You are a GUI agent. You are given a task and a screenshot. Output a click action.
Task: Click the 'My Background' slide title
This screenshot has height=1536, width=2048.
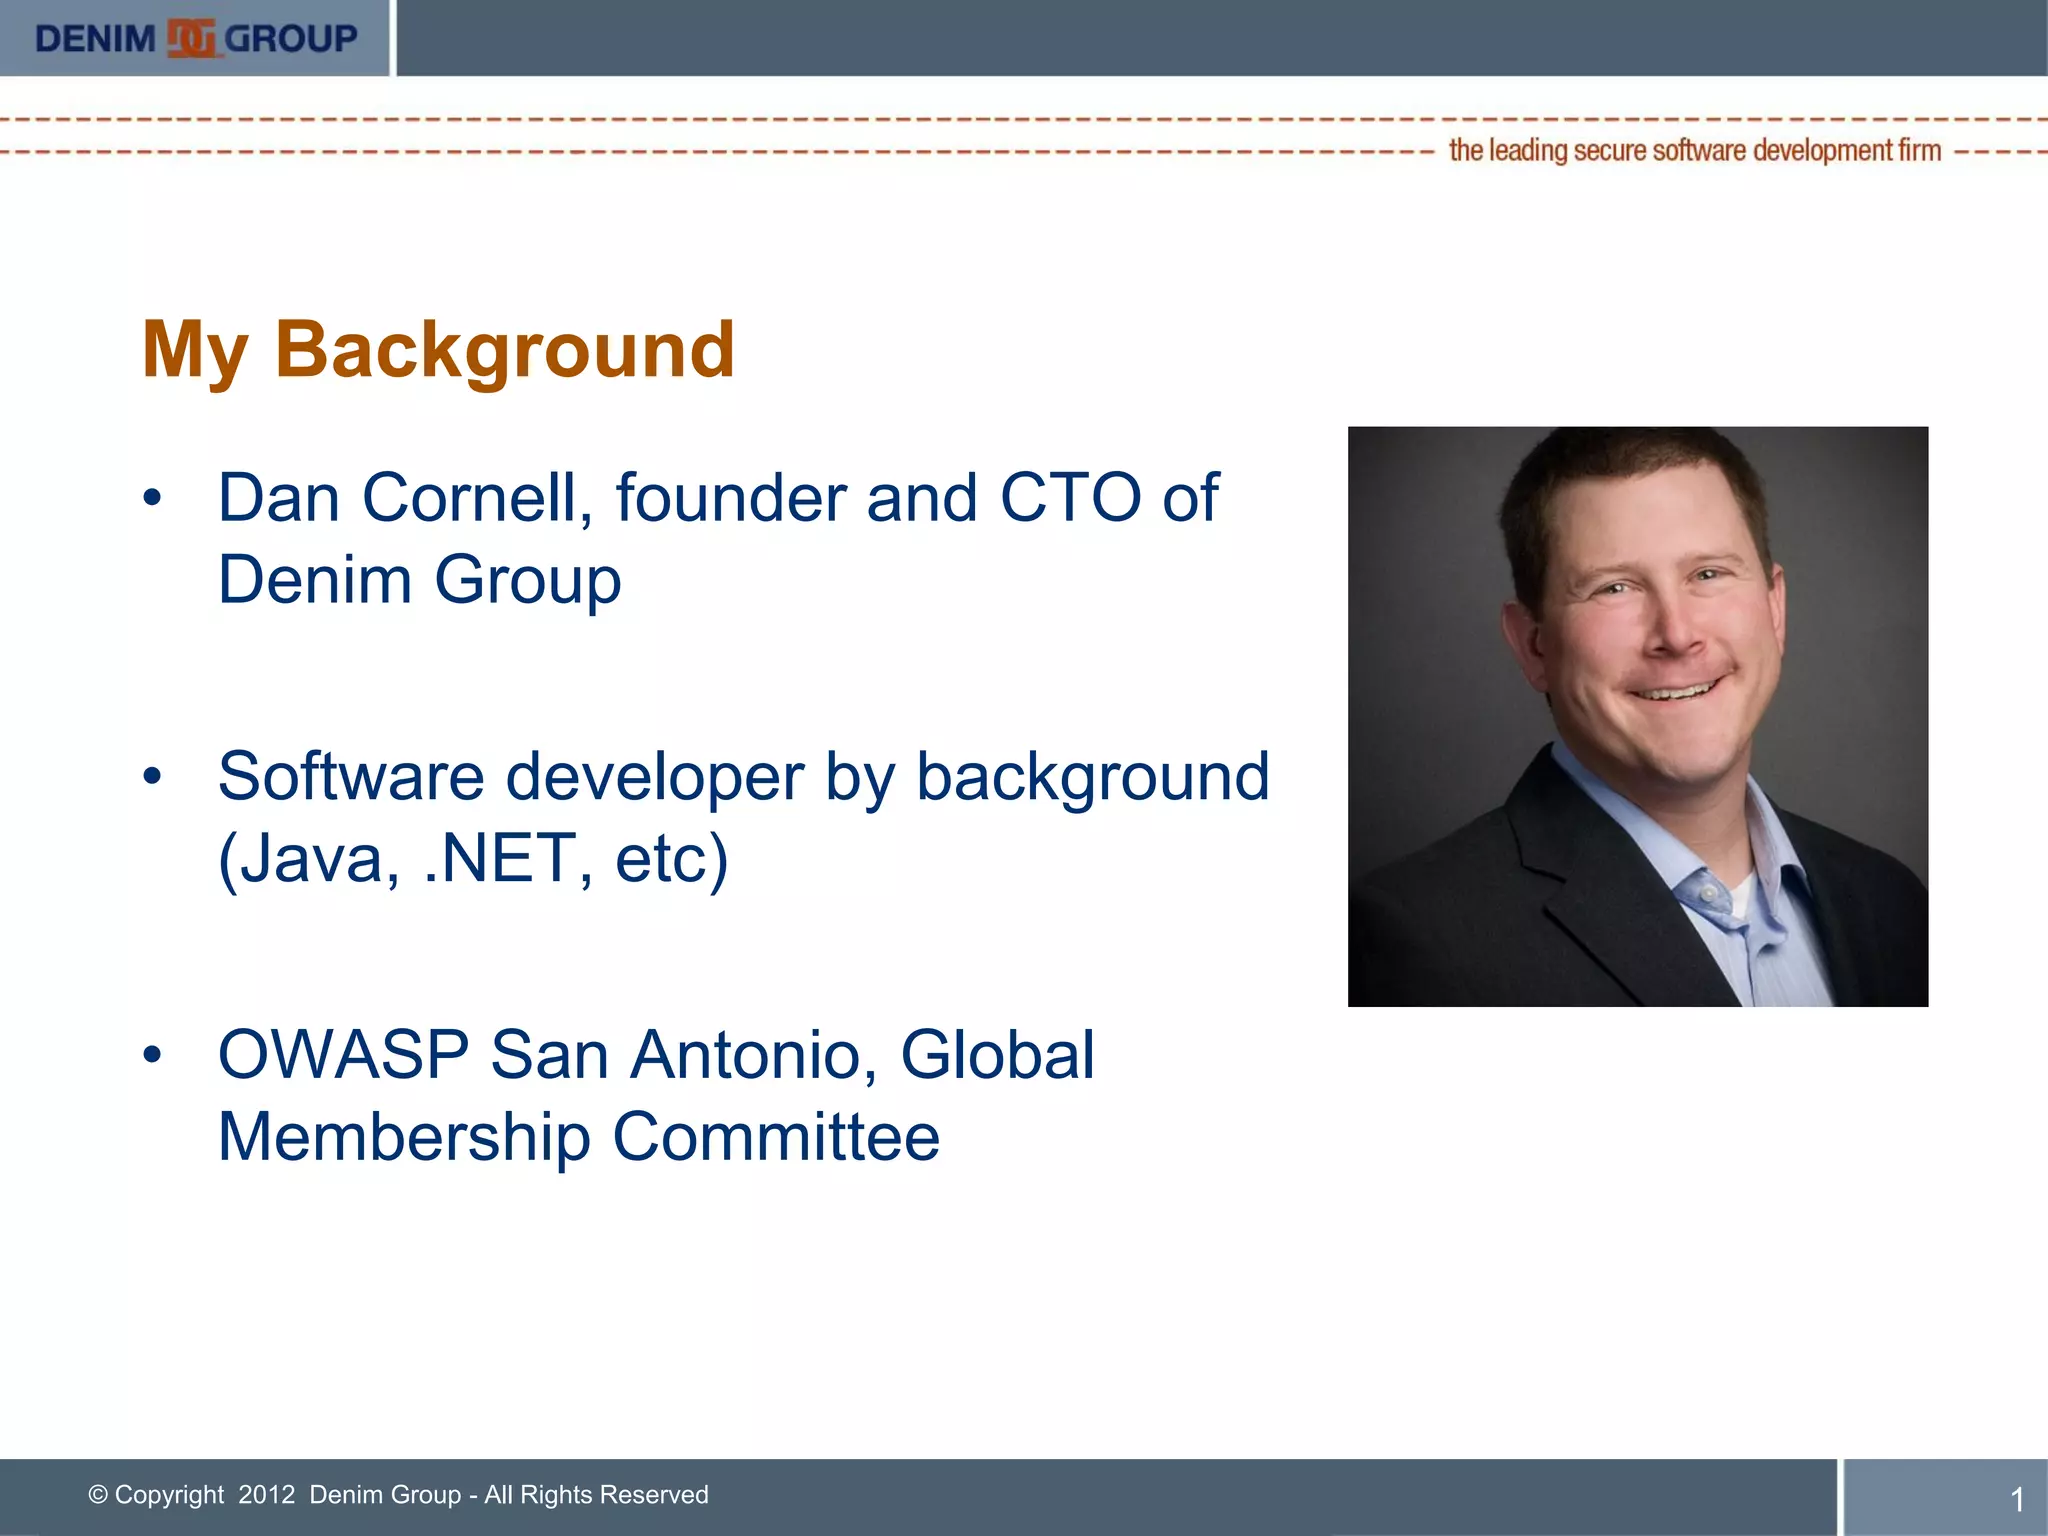(438, 349)
